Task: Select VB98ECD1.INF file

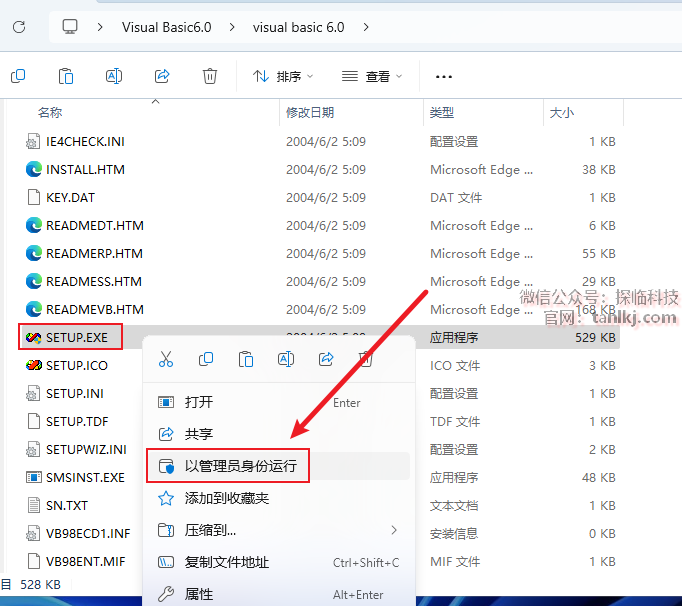Action: (x=88, y=533)
